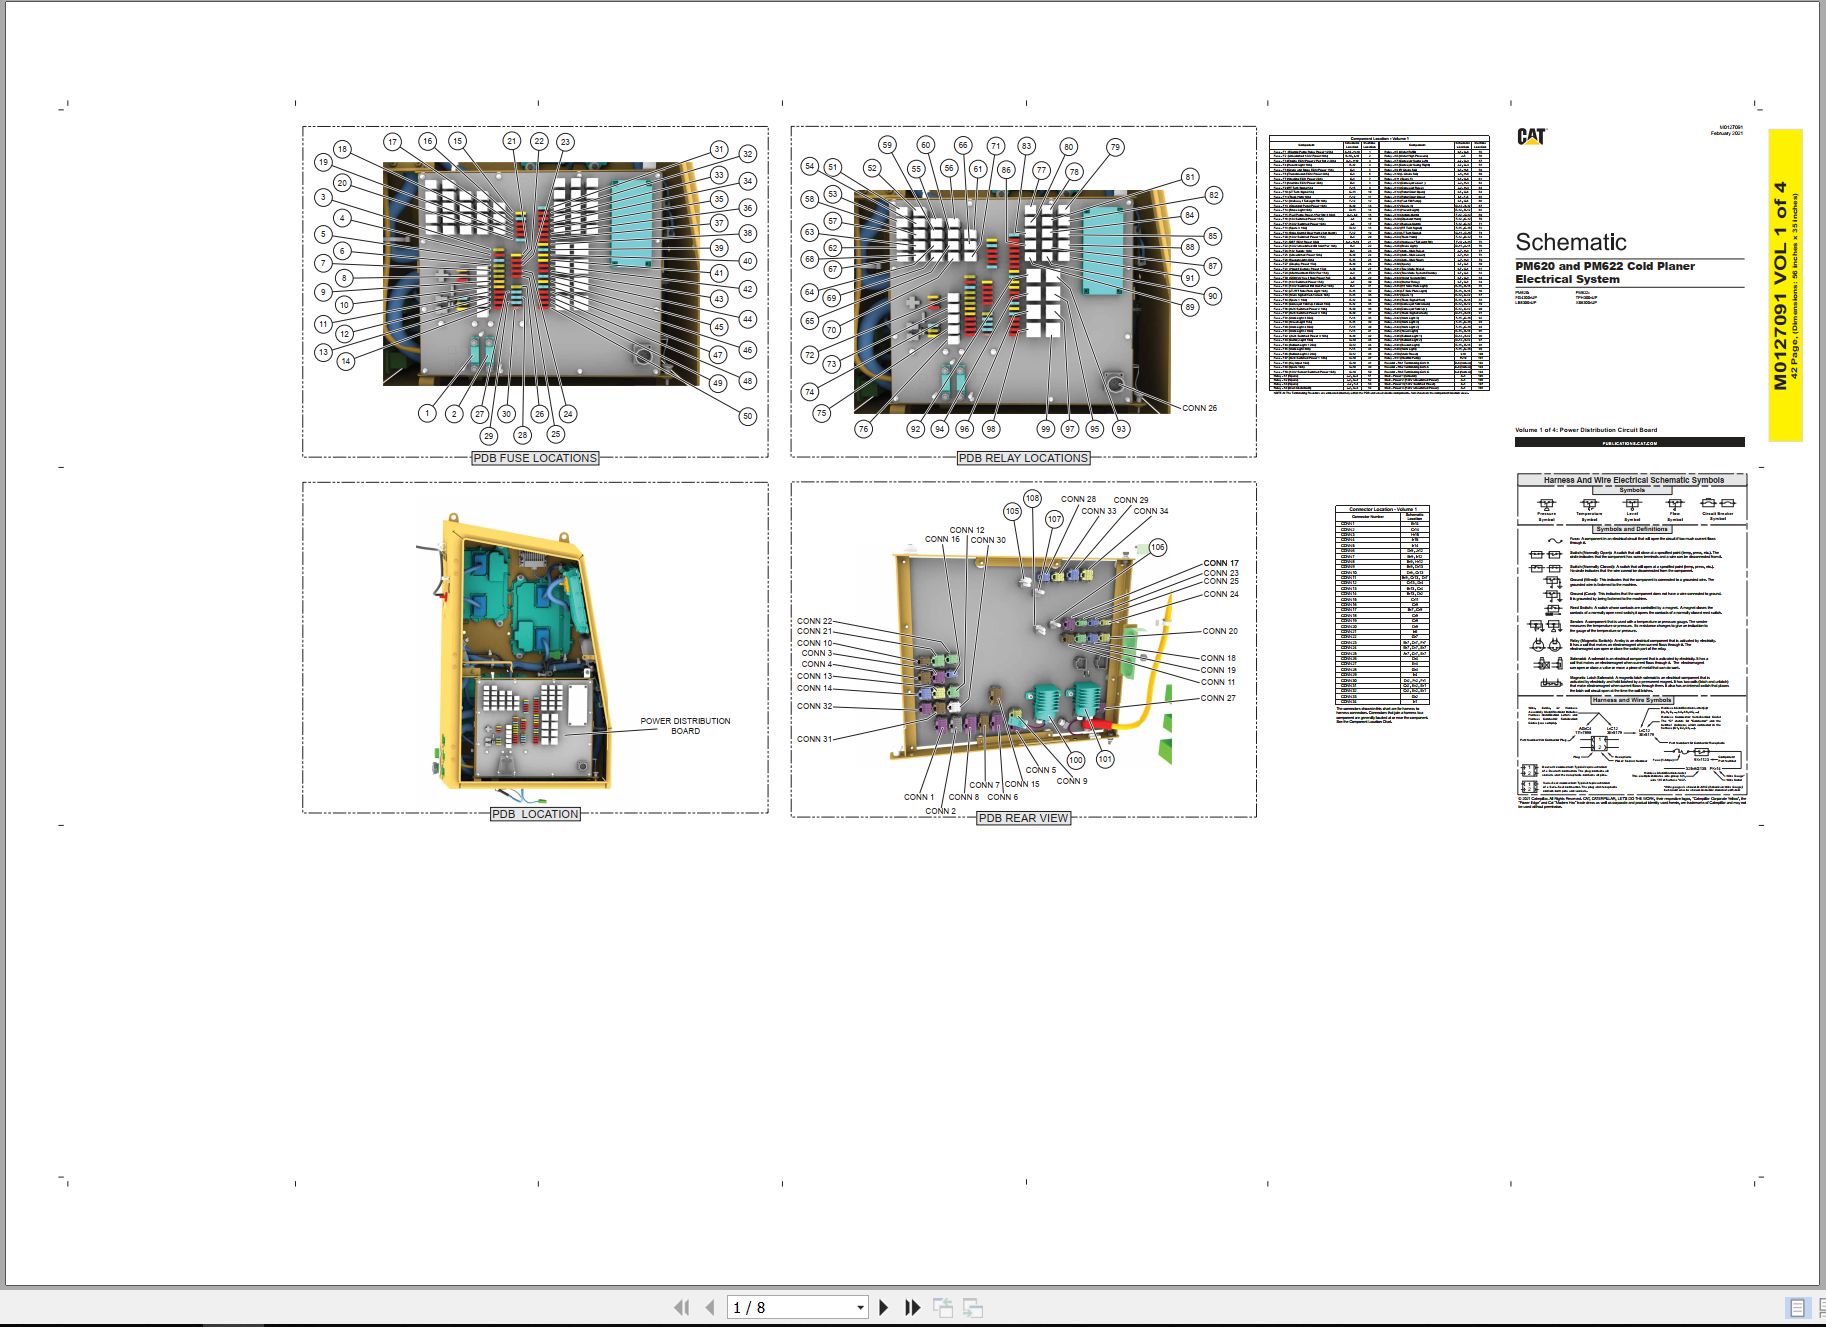Click the yellow M0127091 VOL 1 of 4 tab

tap(1785, 285)
